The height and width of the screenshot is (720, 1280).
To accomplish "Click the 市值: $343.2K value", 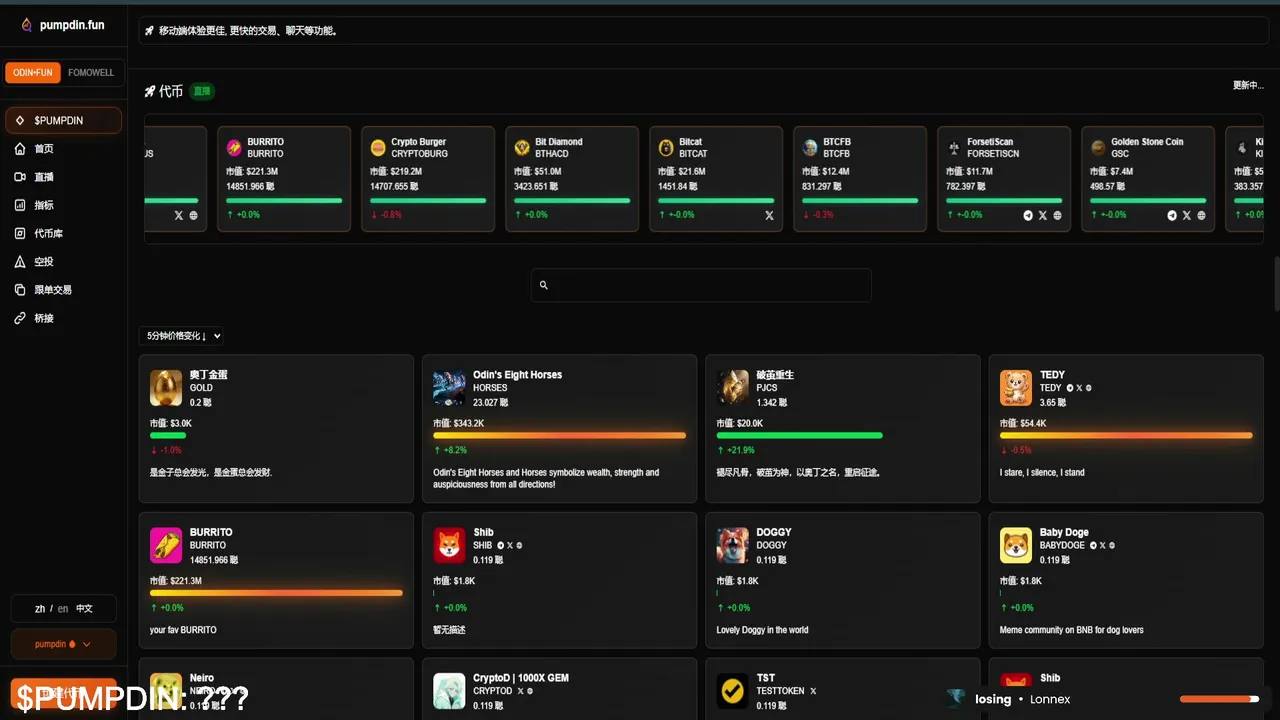I will [459, 423].
